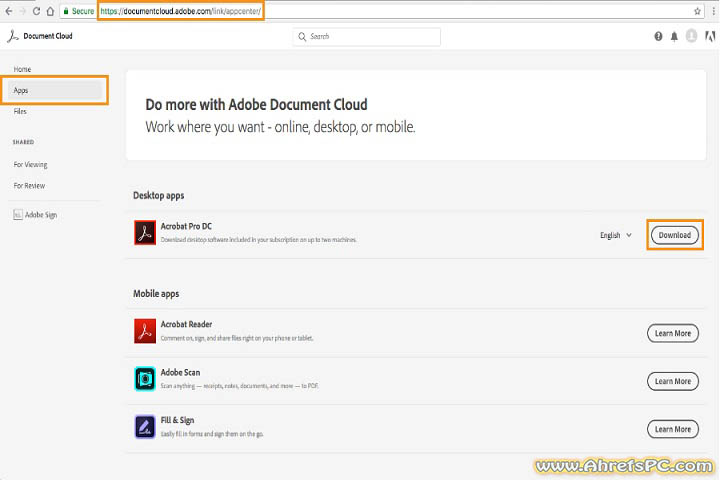Select Apps in the sidebar
The image size is (720, 480).
tap(55, 90)
